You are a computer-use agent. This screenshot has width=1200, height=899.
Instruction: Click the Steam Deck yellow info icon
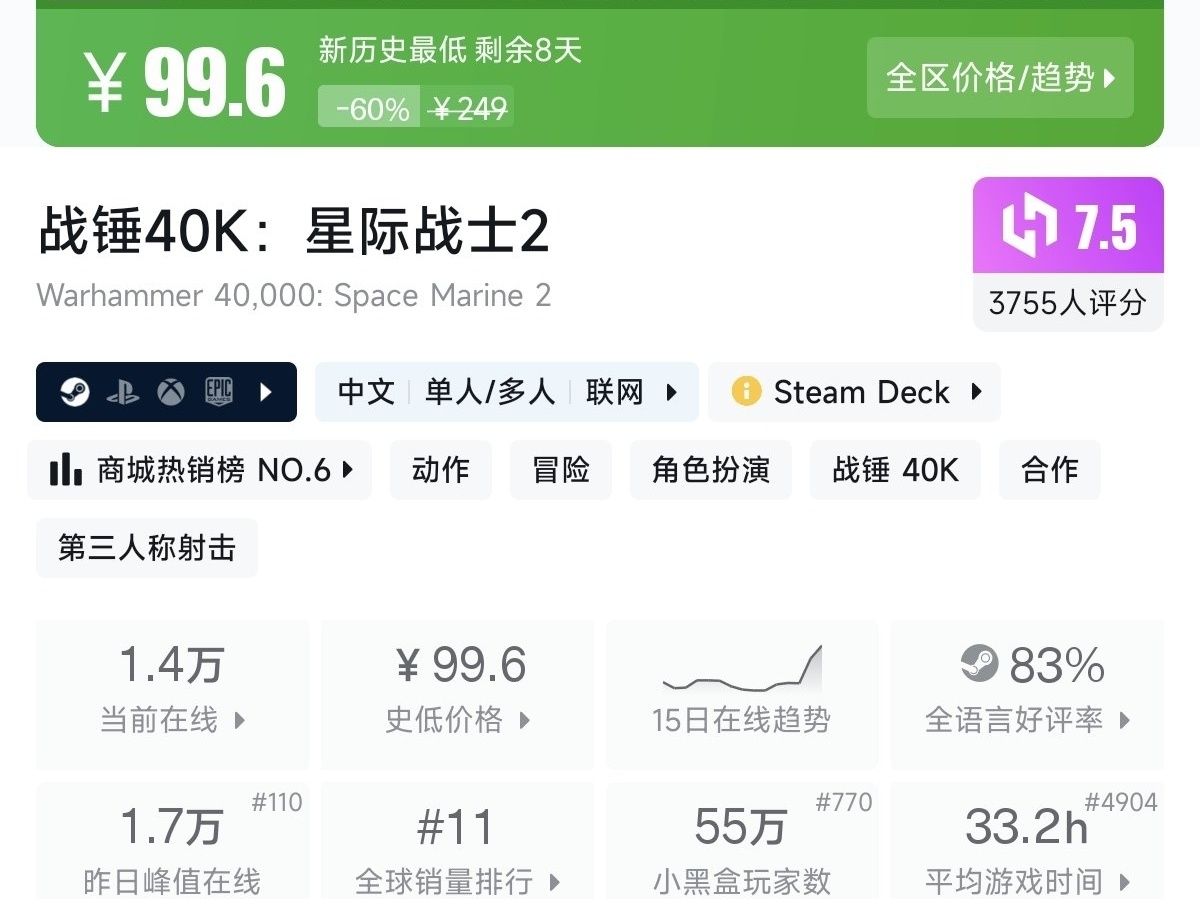tap(746, 391)
